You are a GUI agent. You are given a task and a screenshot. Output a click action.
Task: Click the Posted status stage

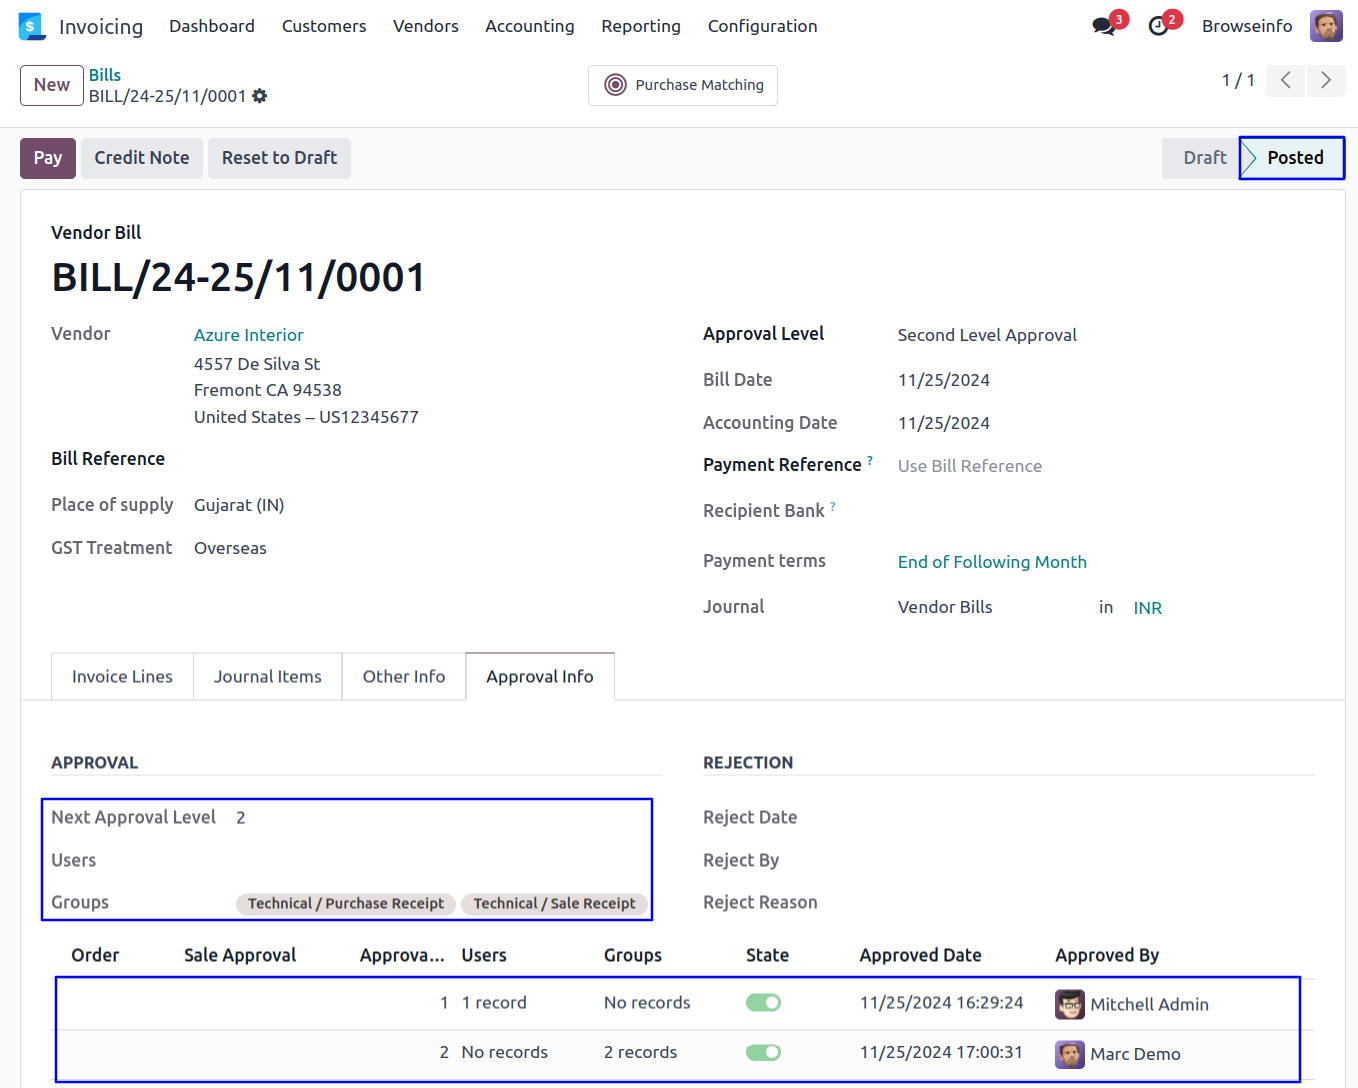click(1294, 158)
